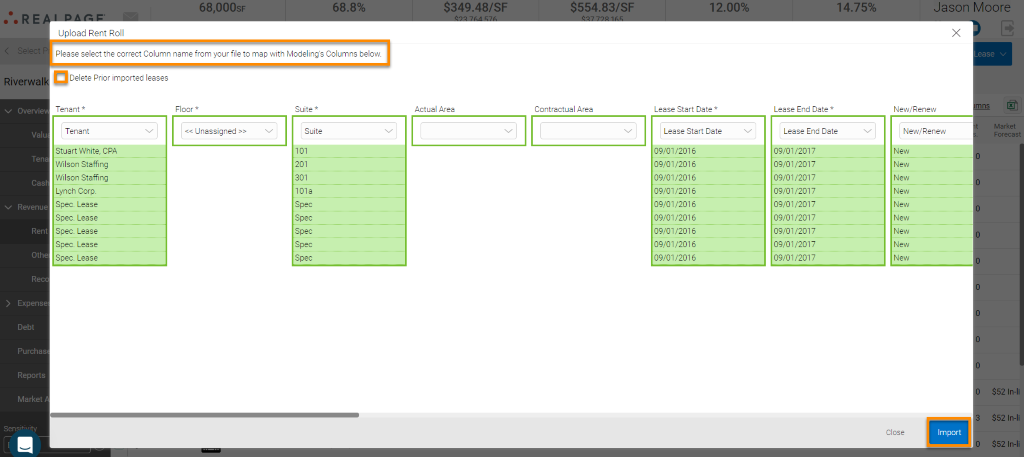The image size is (1024, 457).
Task: Open the Contractual Area dropdown
Action: click(x=588, y=131)
